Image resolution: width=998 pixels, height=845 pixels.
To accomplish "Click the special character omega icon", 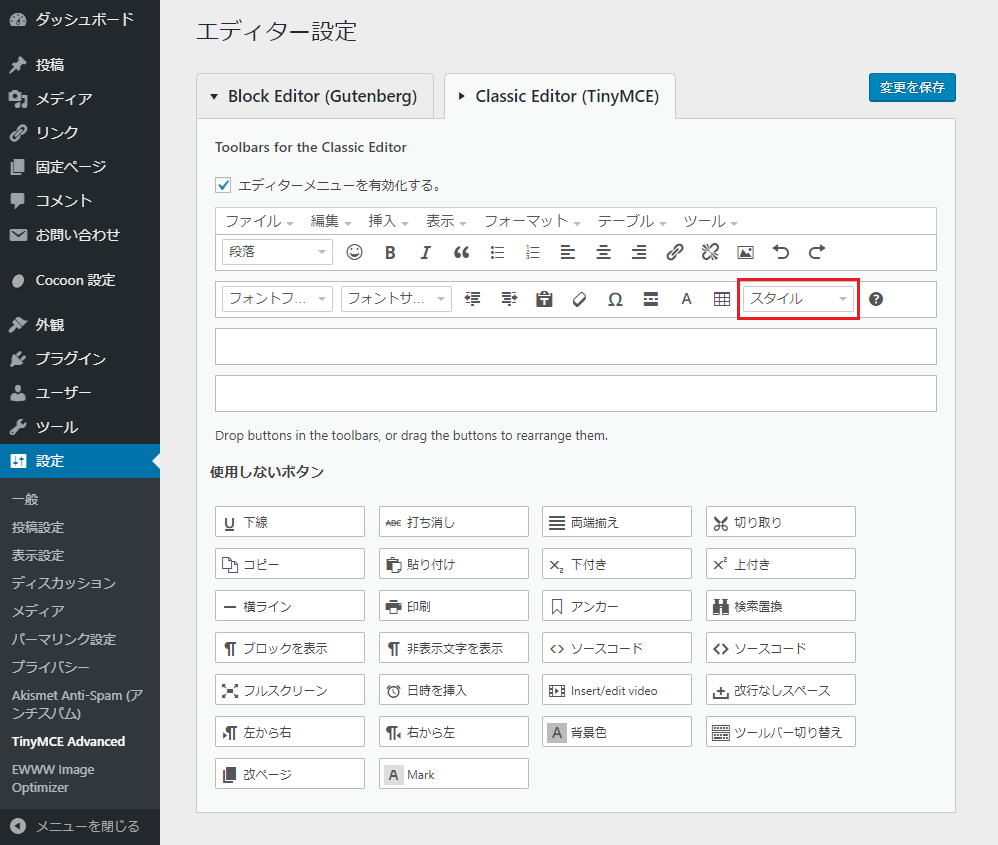I will tap(615, 299).
